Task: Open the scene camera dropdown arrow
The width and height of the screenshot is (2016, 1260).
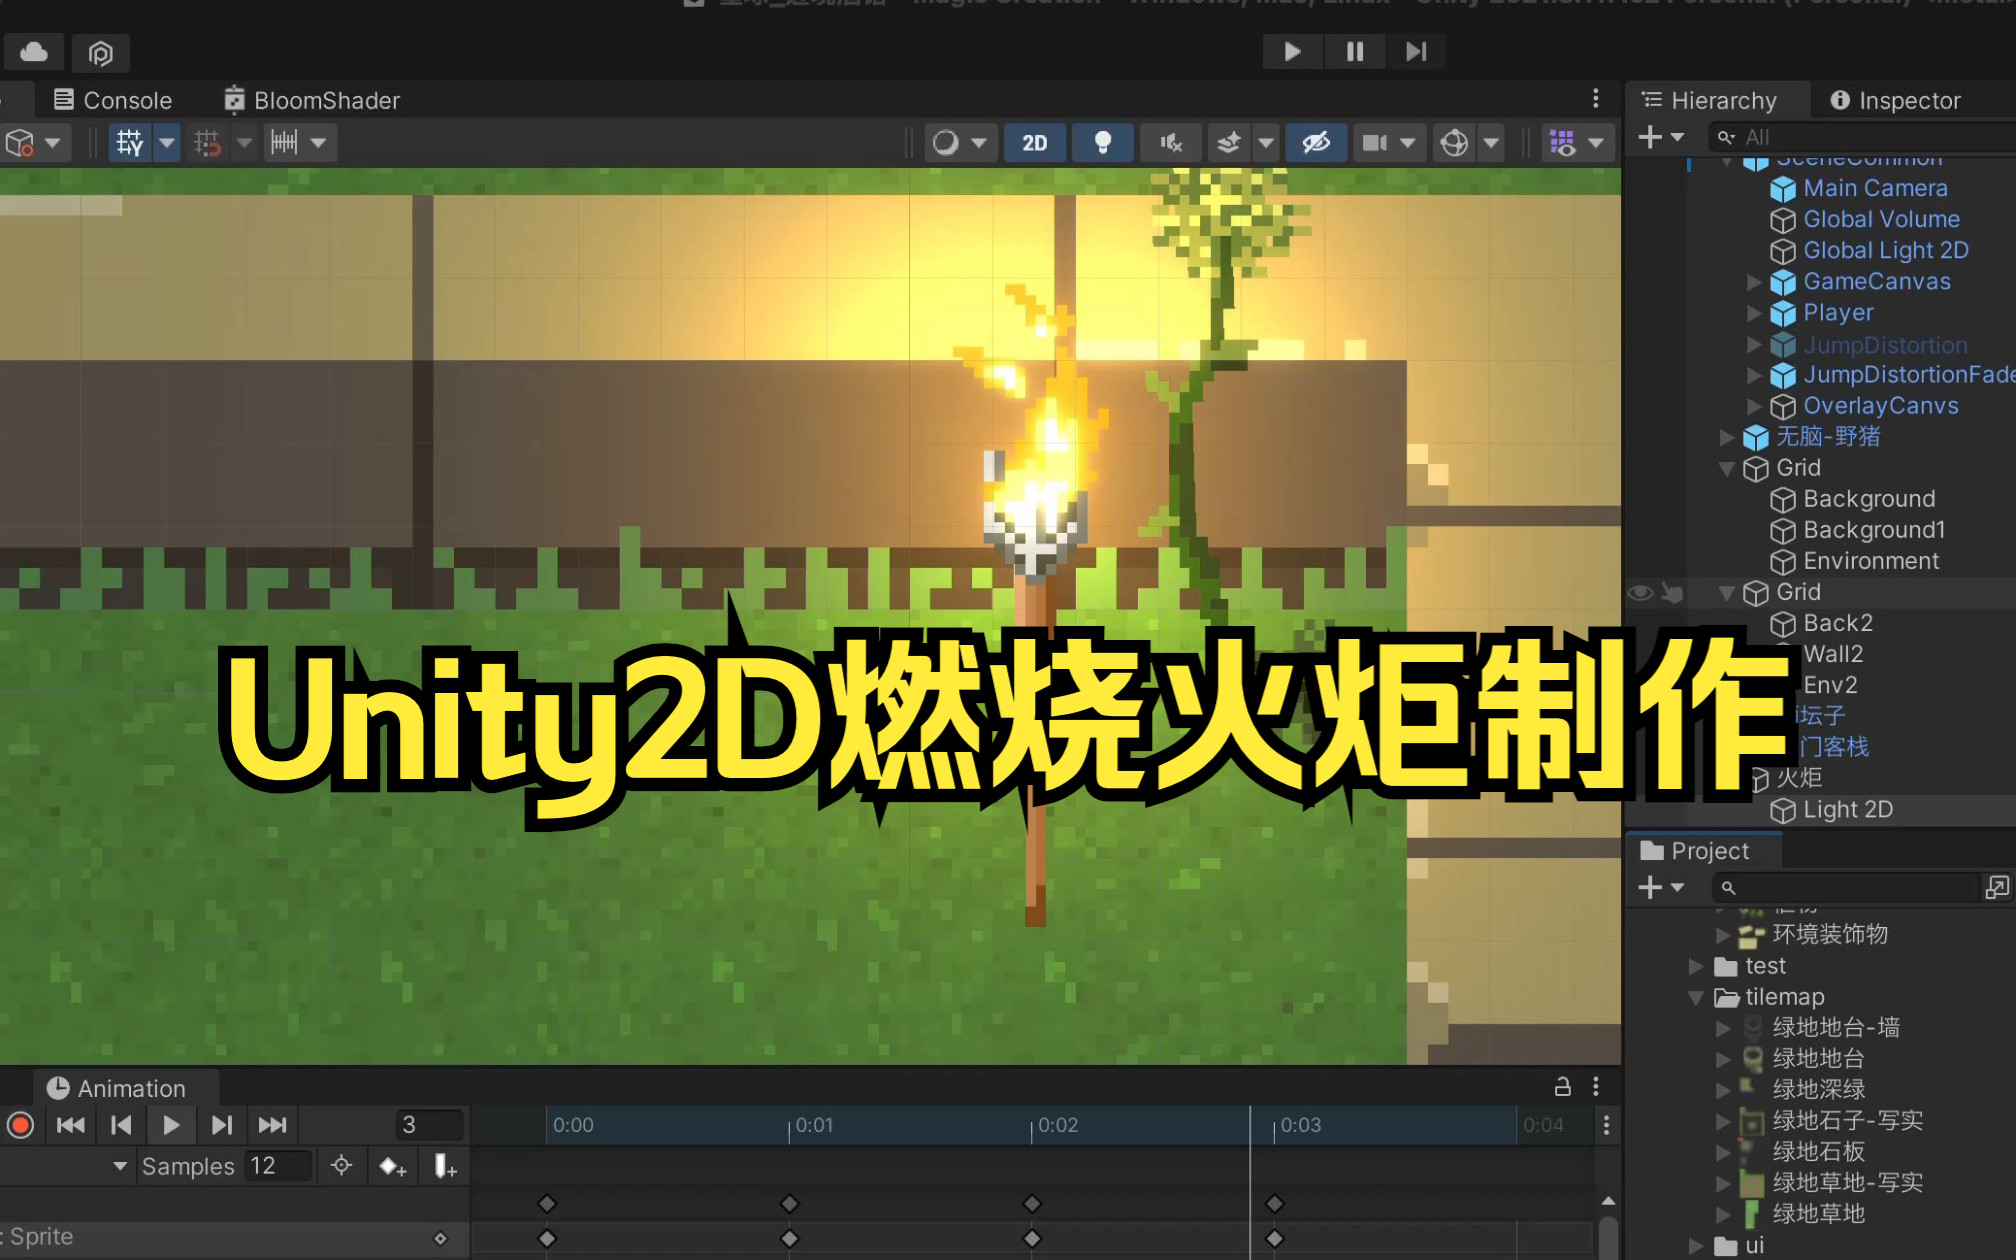Action: [x=1408, y=143]
